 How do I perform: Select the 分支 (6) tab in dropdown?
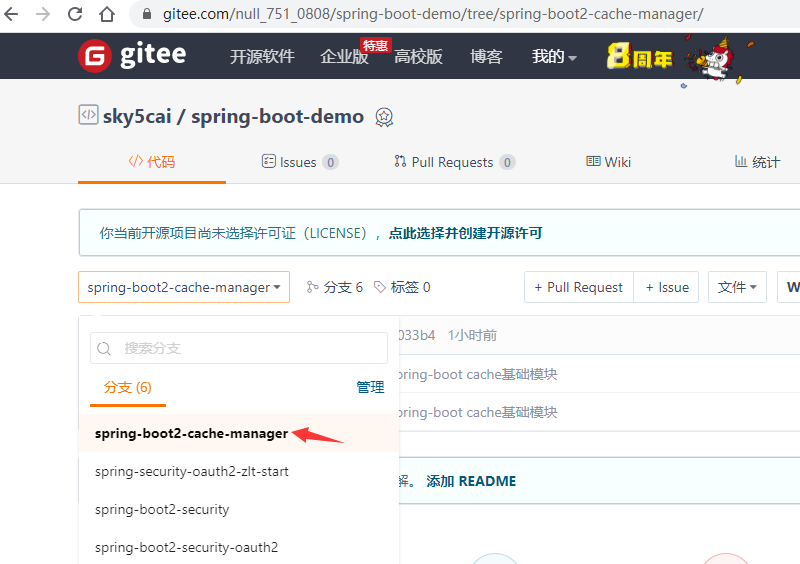click(x=128, y=387)
